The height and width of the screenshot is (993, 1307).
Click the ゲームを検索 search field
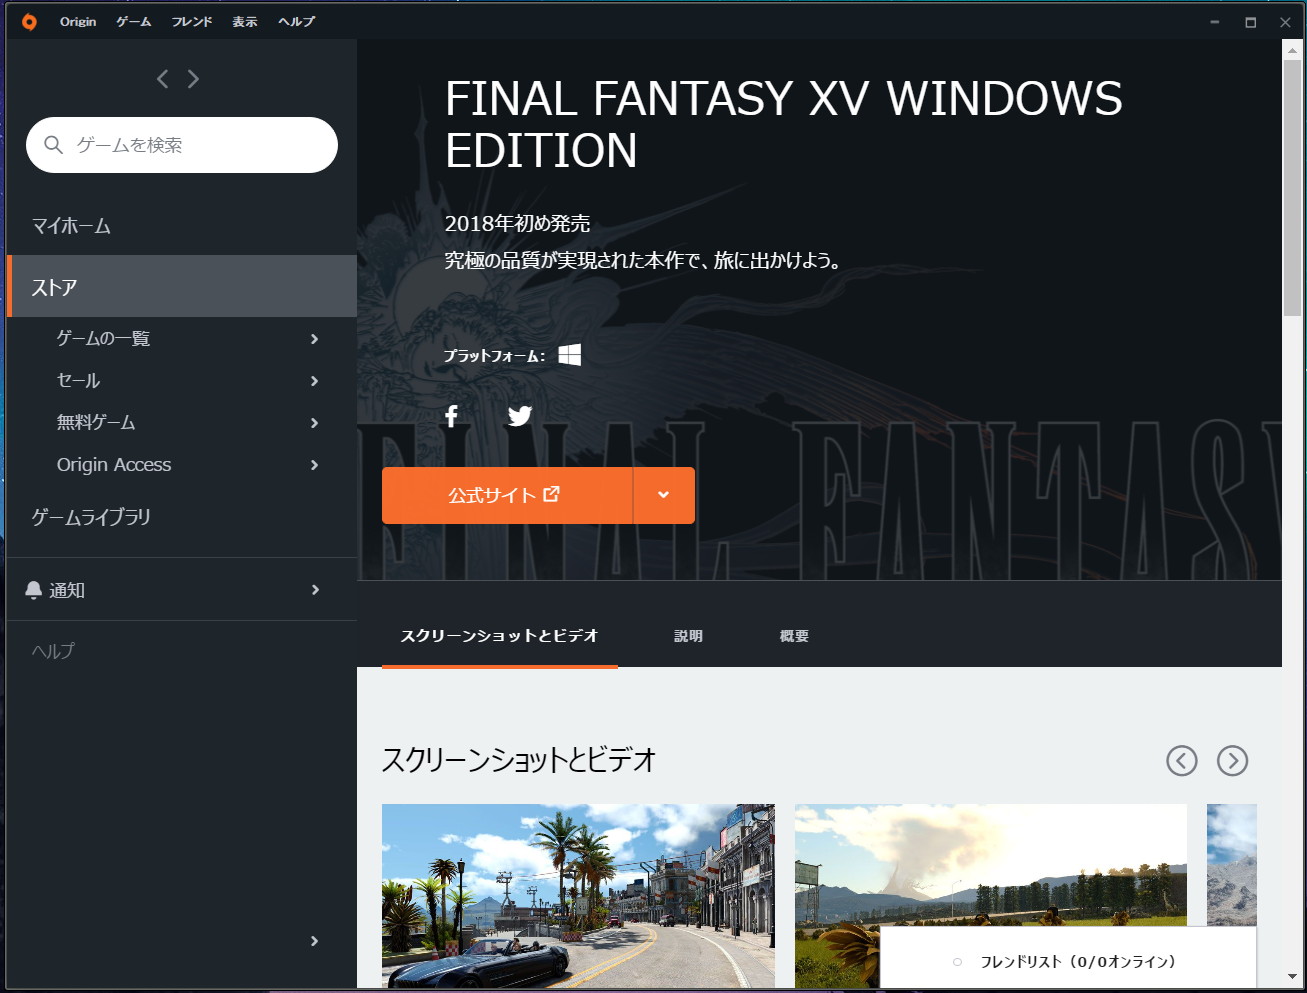pos(182,145)
